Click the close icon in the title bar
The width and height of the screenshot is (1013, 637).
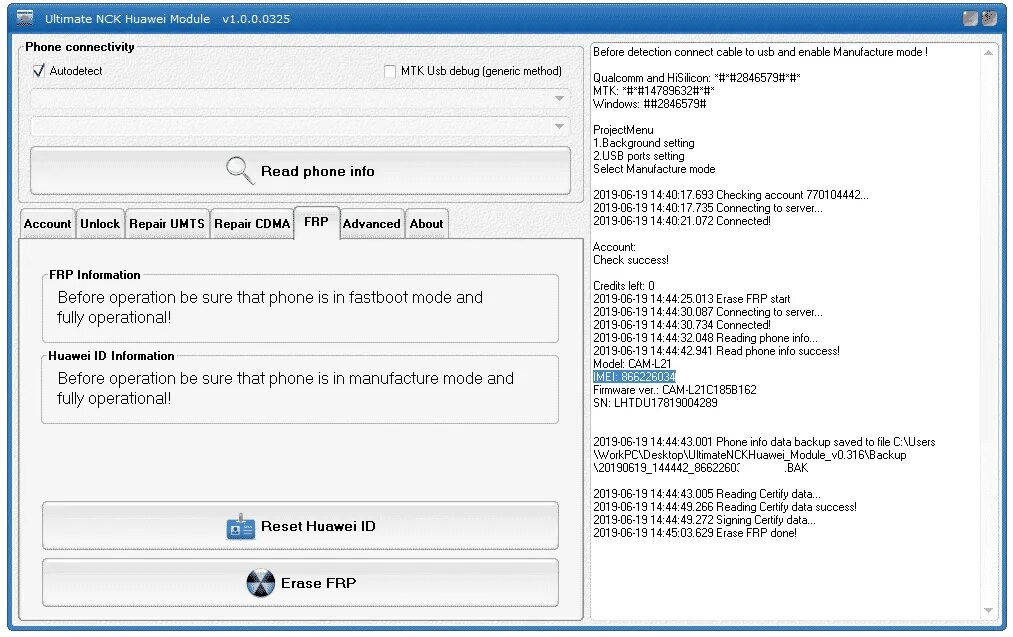point(989,18)
